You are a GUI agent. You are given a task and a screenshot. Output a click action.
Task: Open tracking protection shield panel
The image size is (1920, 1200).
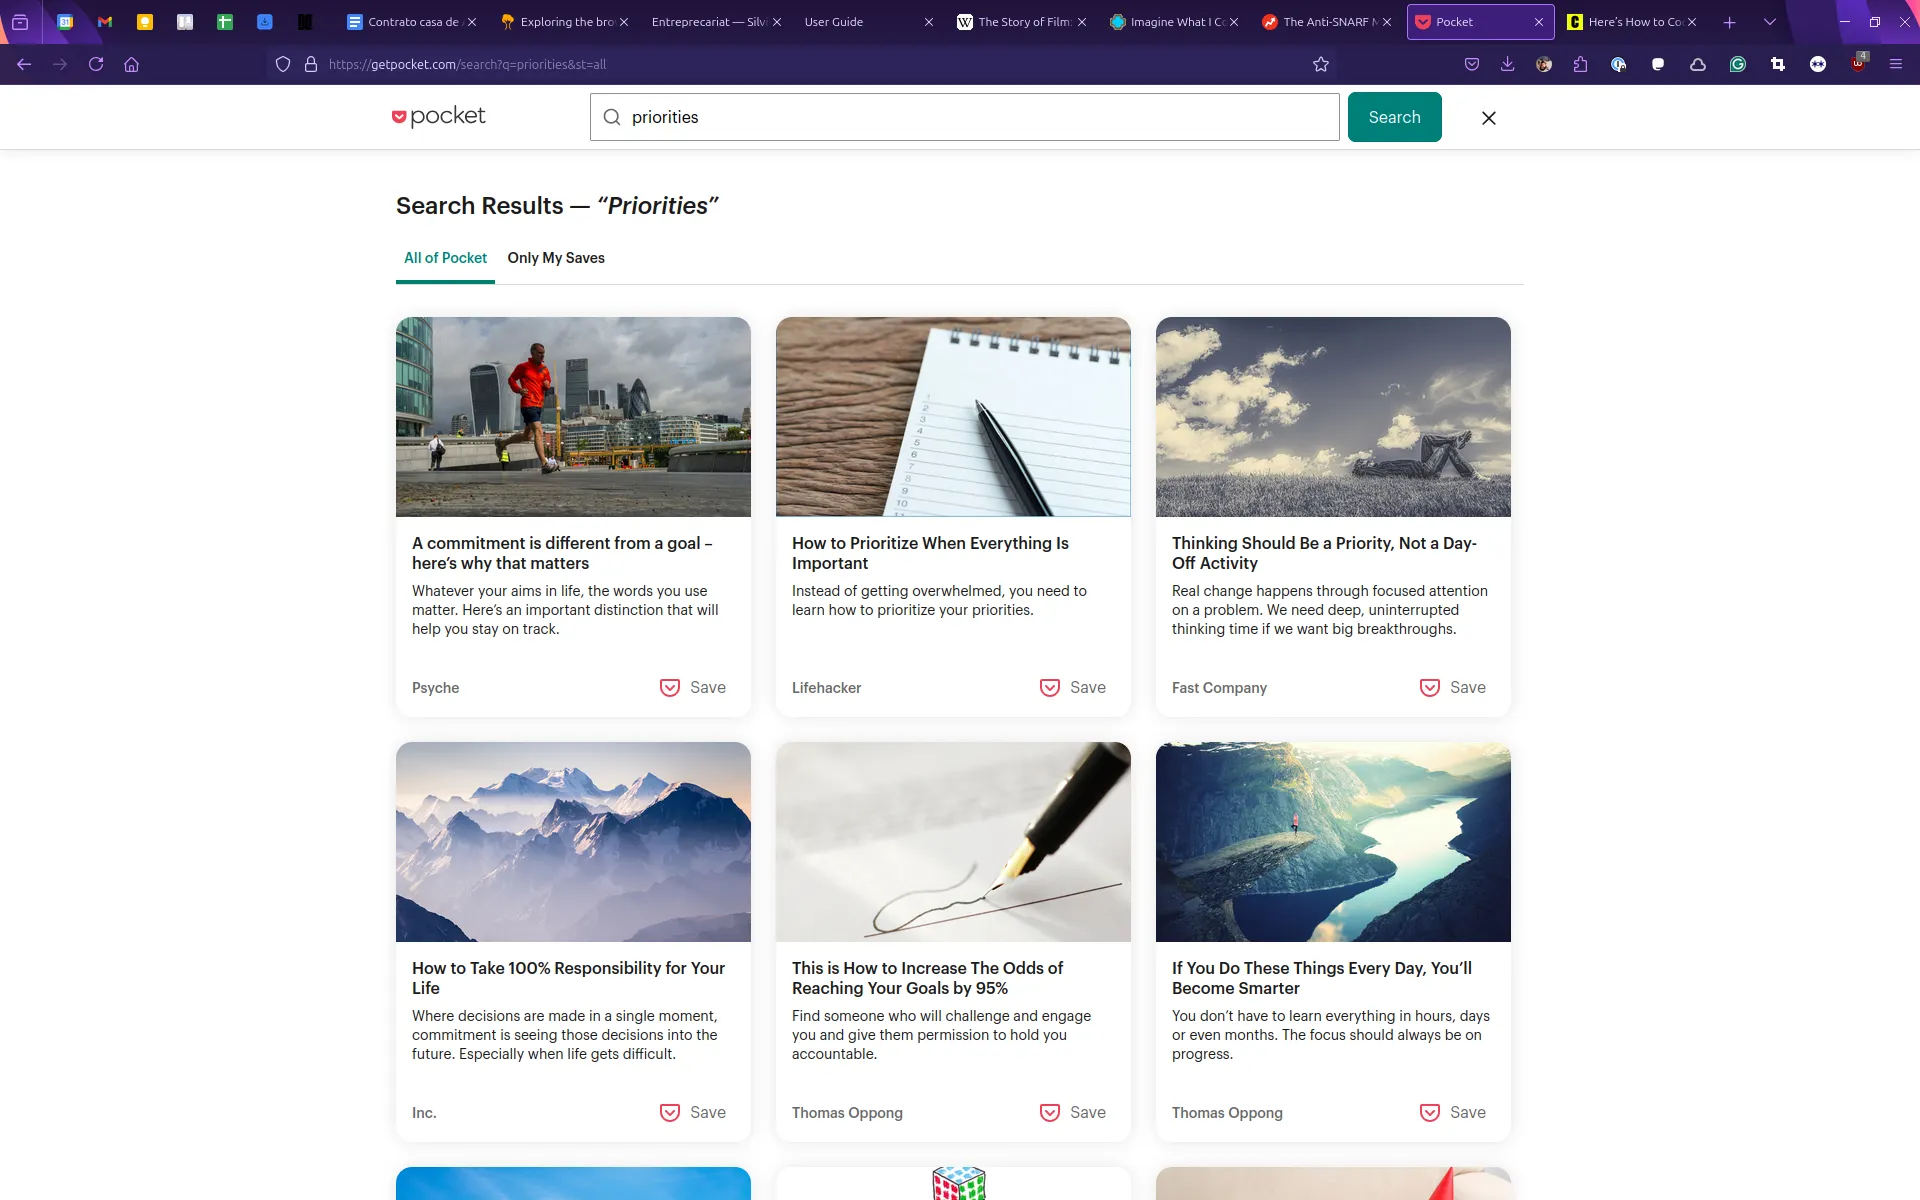pos(283,64)
